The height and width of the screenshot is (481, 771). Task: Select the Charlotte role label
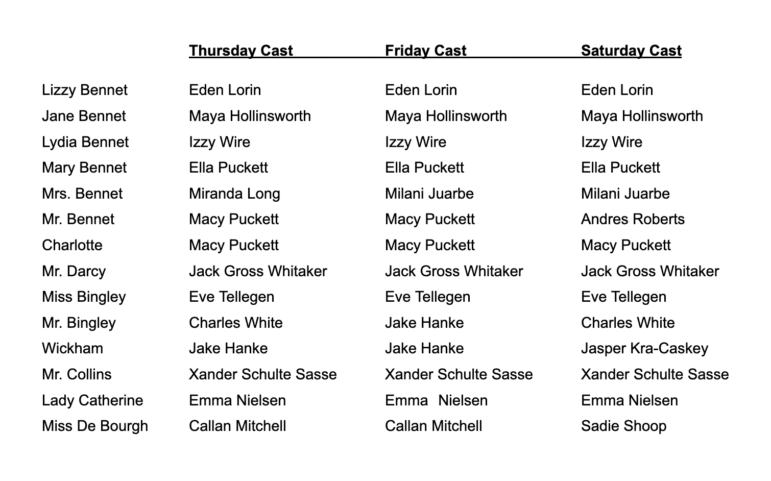[72, 245]
